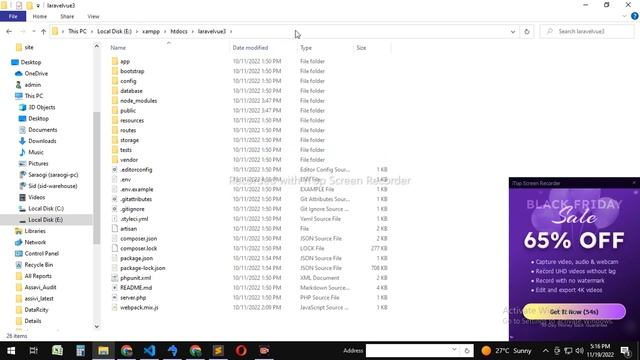The height and width of the screenshot is (360, 640).
Task: Select htdocs in the address path
Action: coord(179,31)
